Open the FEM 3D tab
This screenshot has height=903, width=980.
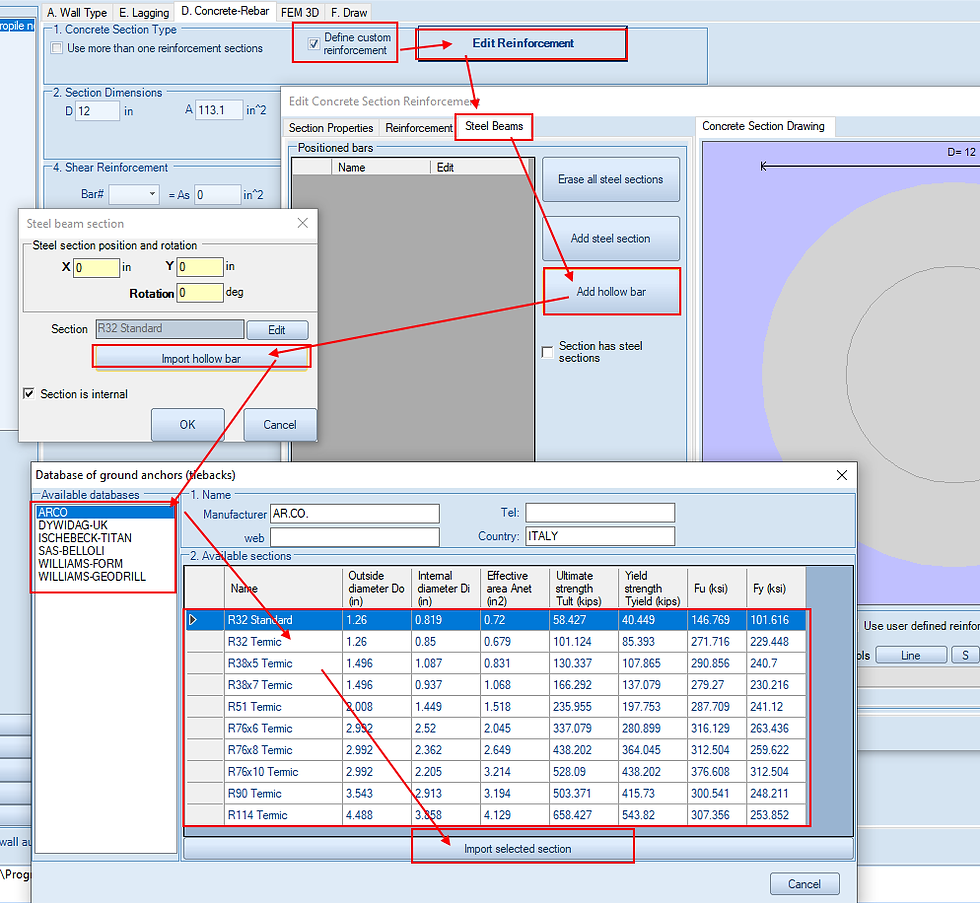tap(300, 12)
